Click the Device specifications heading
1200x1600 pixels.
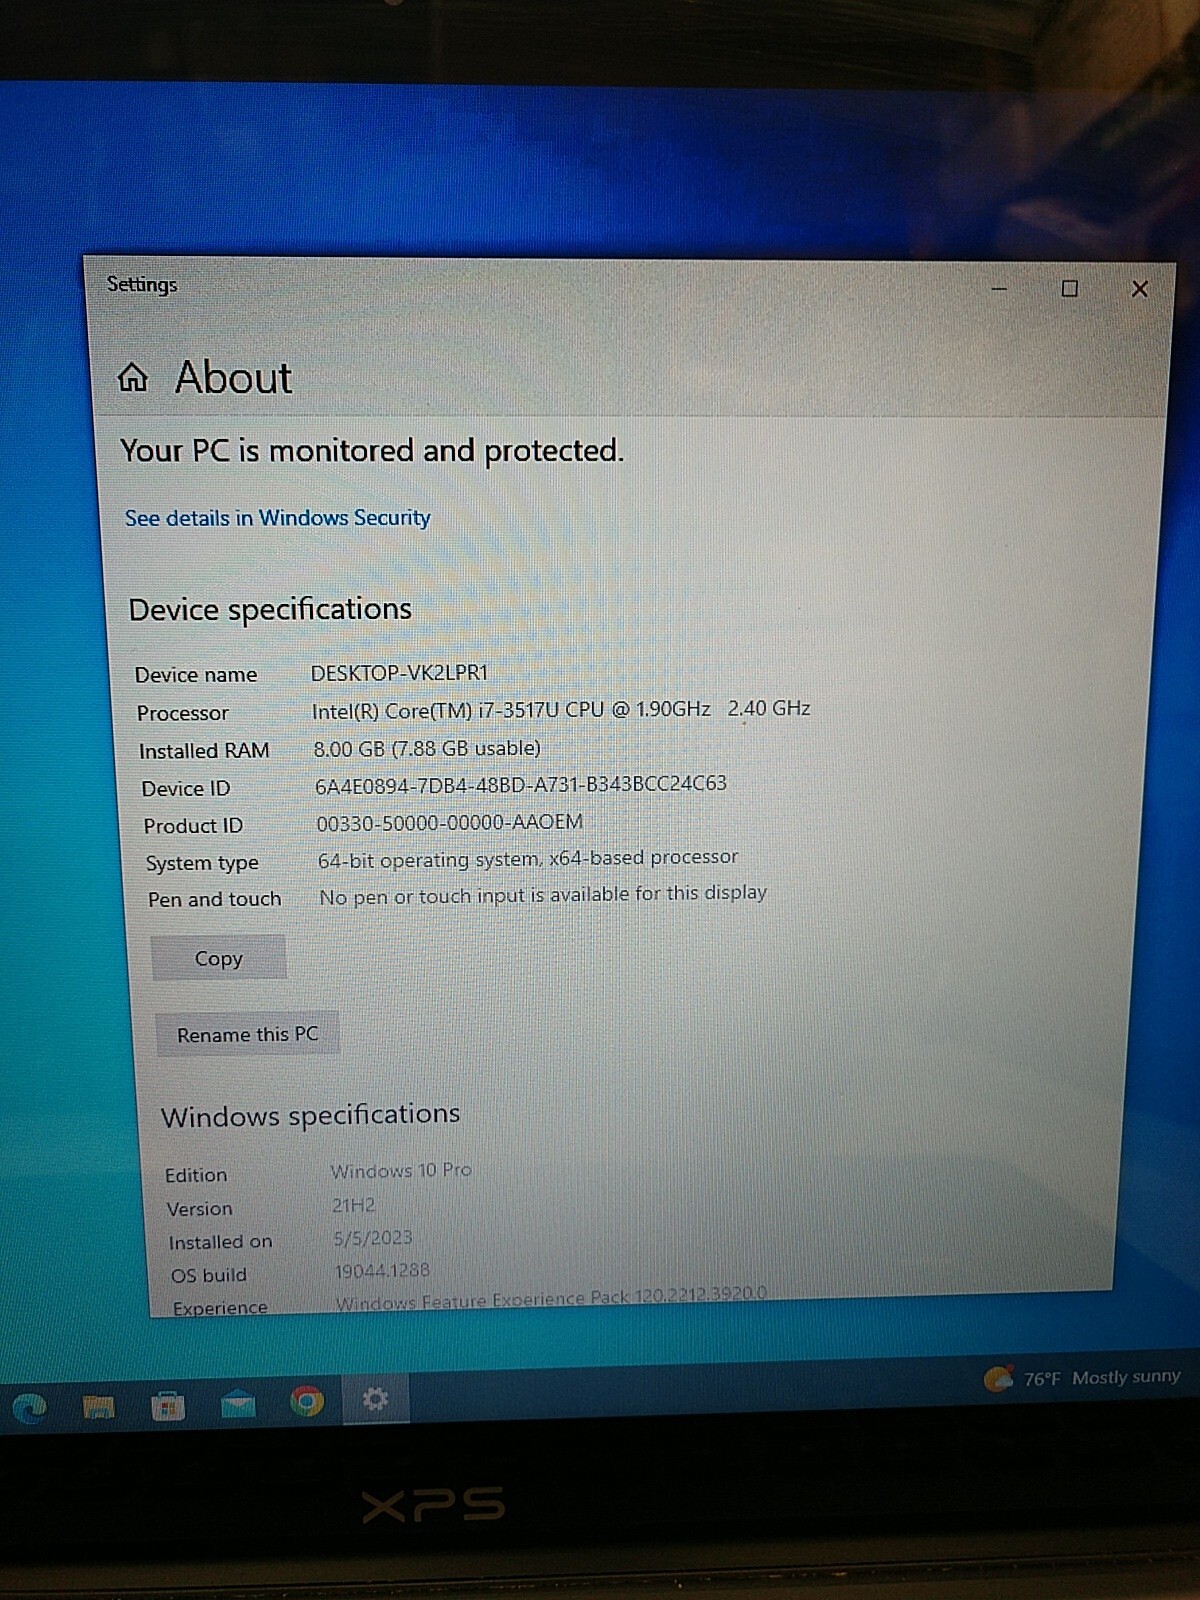point(270,609)
